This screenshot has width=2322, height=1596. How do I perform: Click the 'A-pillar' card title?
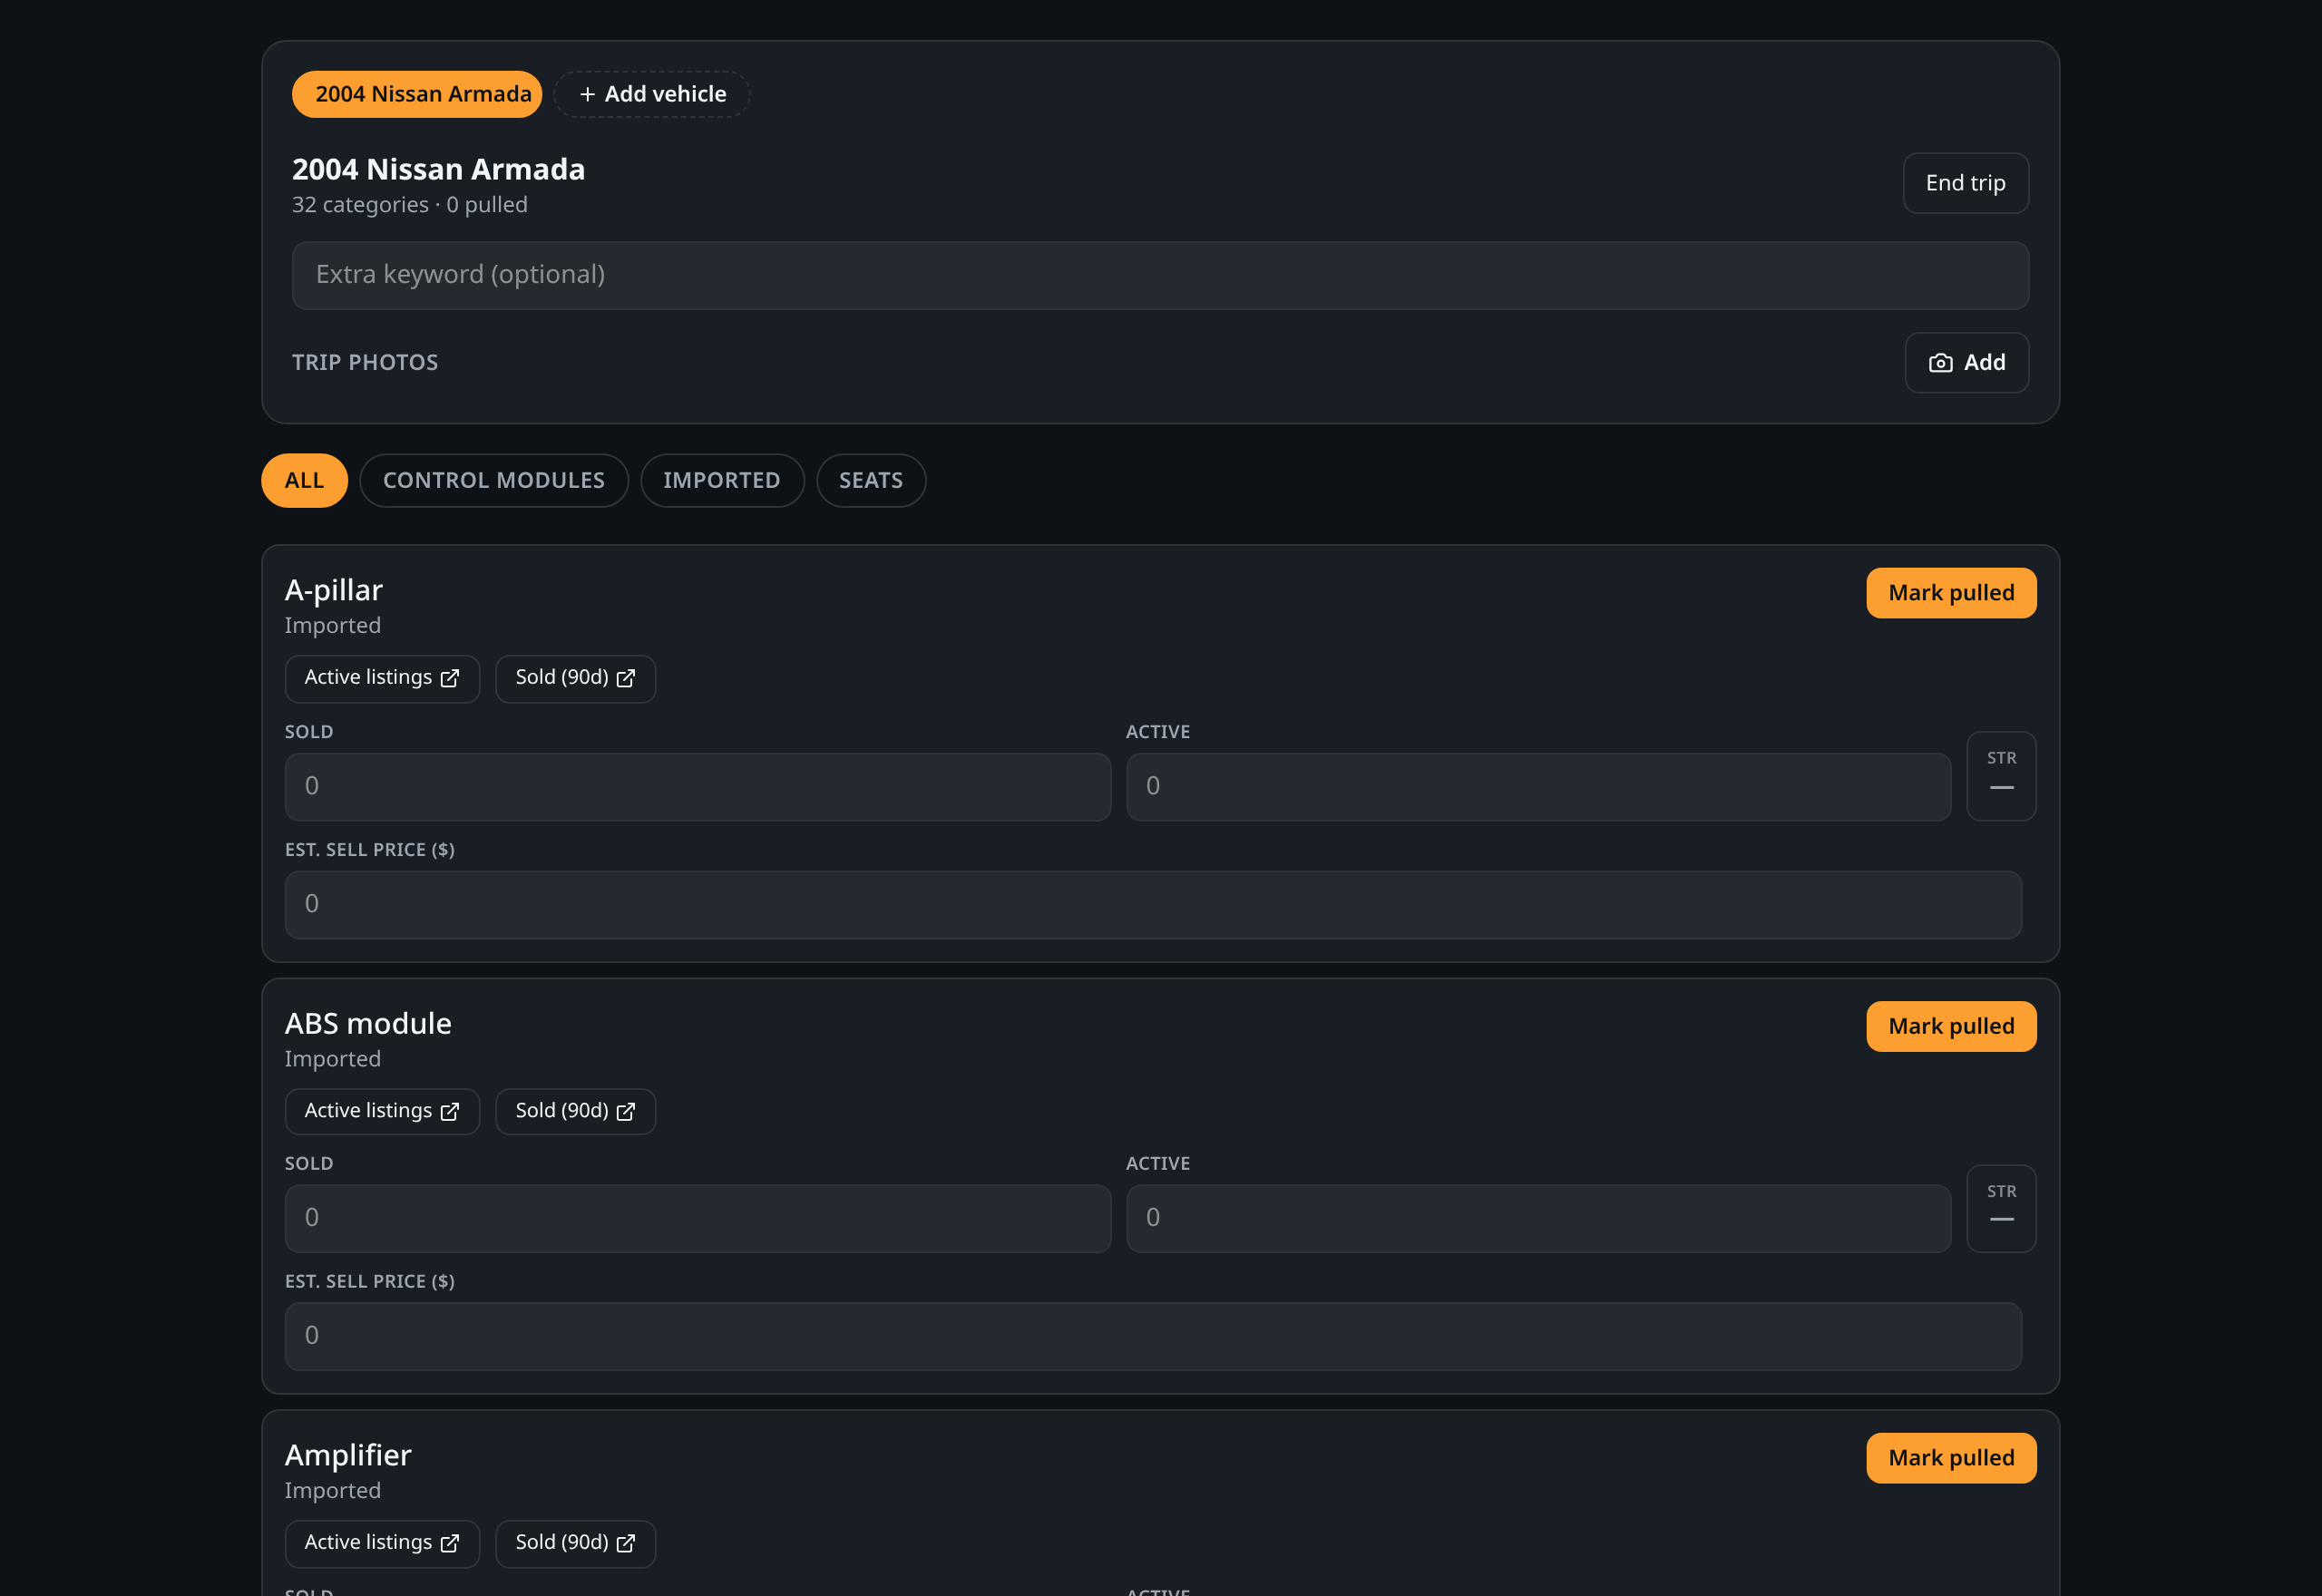pyautogui.click(x=333, y=590)
